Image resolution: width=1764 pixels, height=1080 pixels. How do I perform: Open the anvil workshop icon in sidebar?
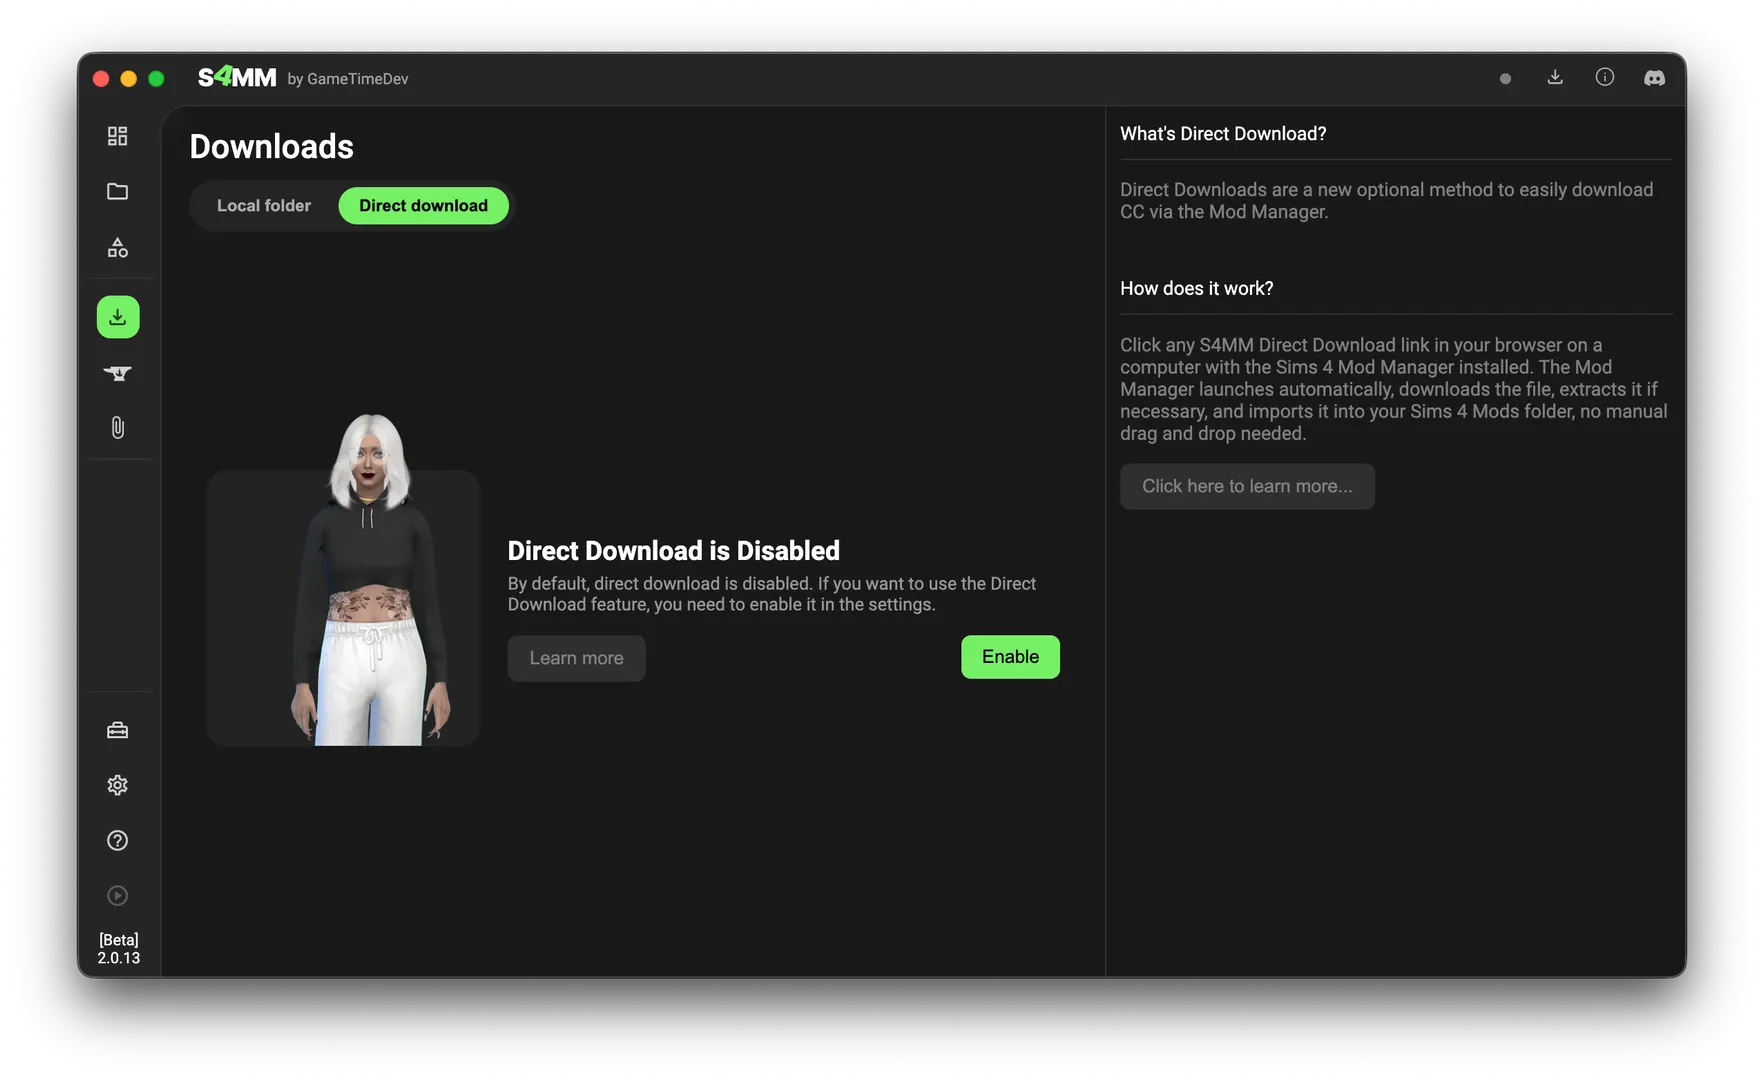tap(118, 373)
